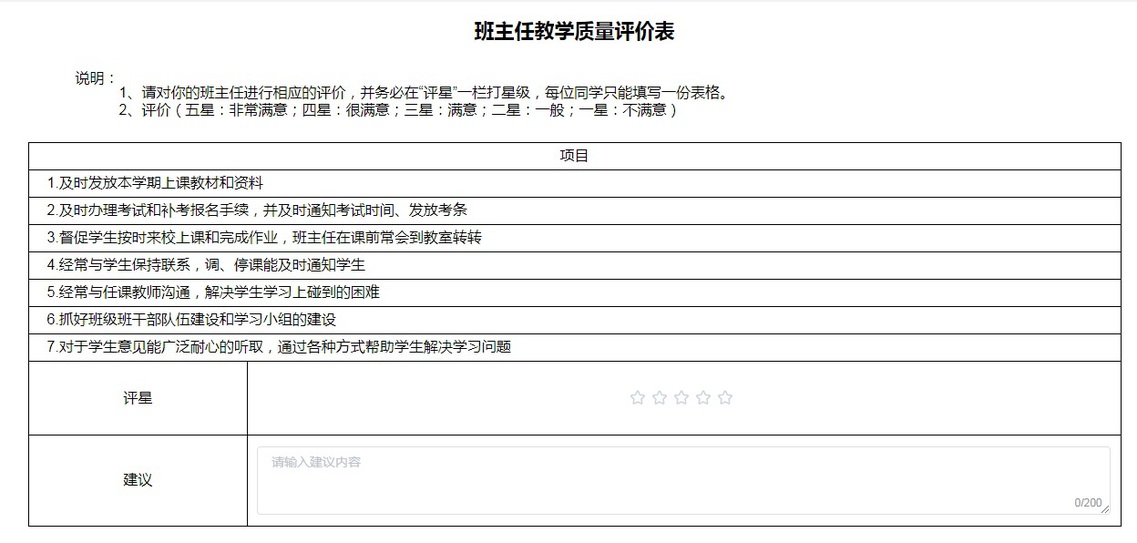Screen dimensions: 1137x543
Task: Give five stars using the last star
Action: [x=726, y=398]
